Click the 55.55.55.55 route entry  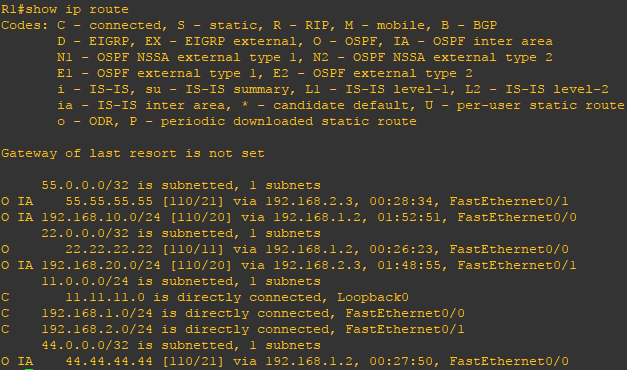(x=284, y=201)
